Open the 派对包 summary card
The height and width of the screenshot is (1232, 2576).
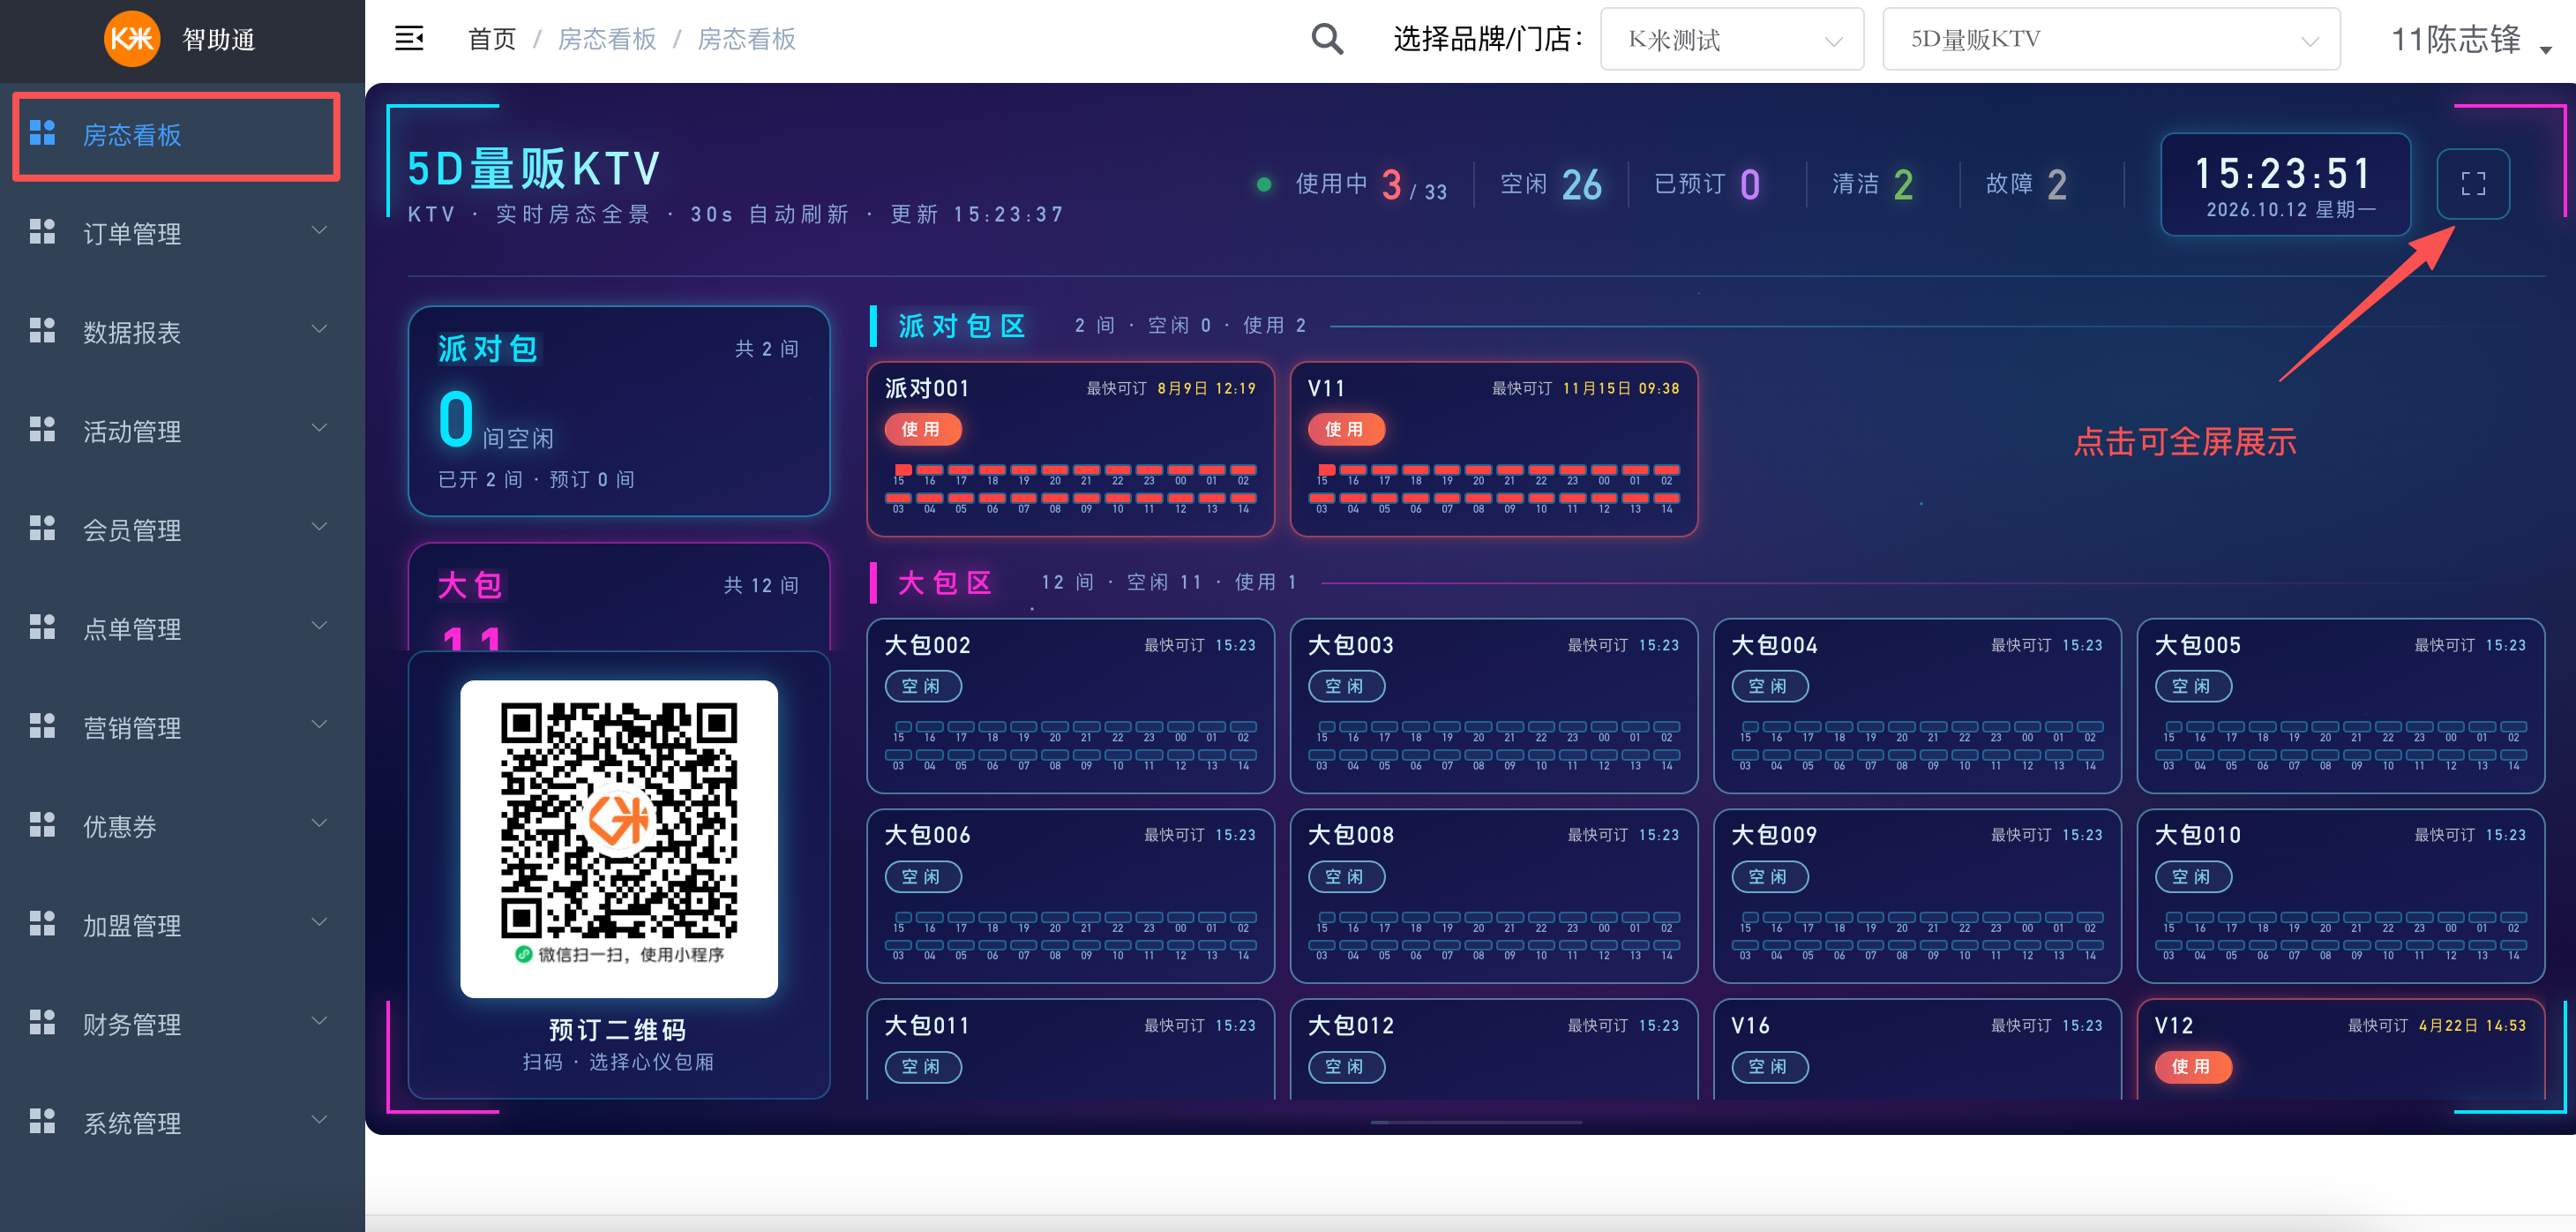tap(619, 411)
